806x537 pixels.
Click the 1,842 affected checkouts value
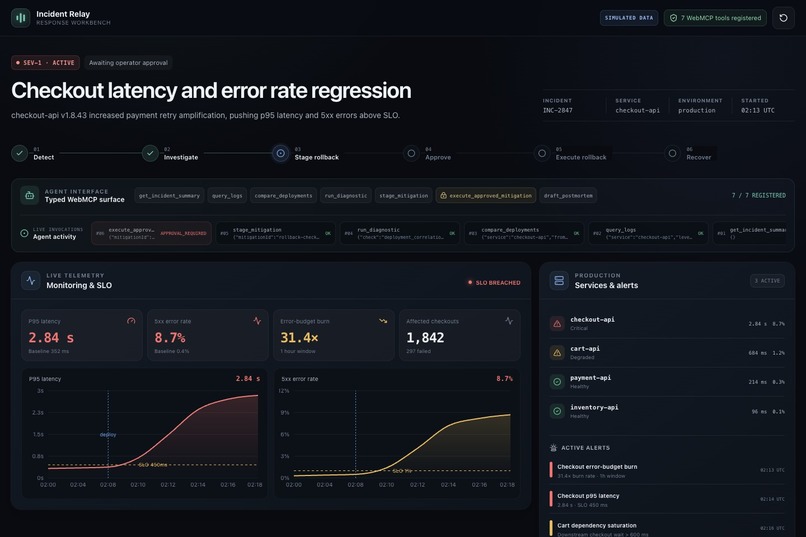click(425, 338)
